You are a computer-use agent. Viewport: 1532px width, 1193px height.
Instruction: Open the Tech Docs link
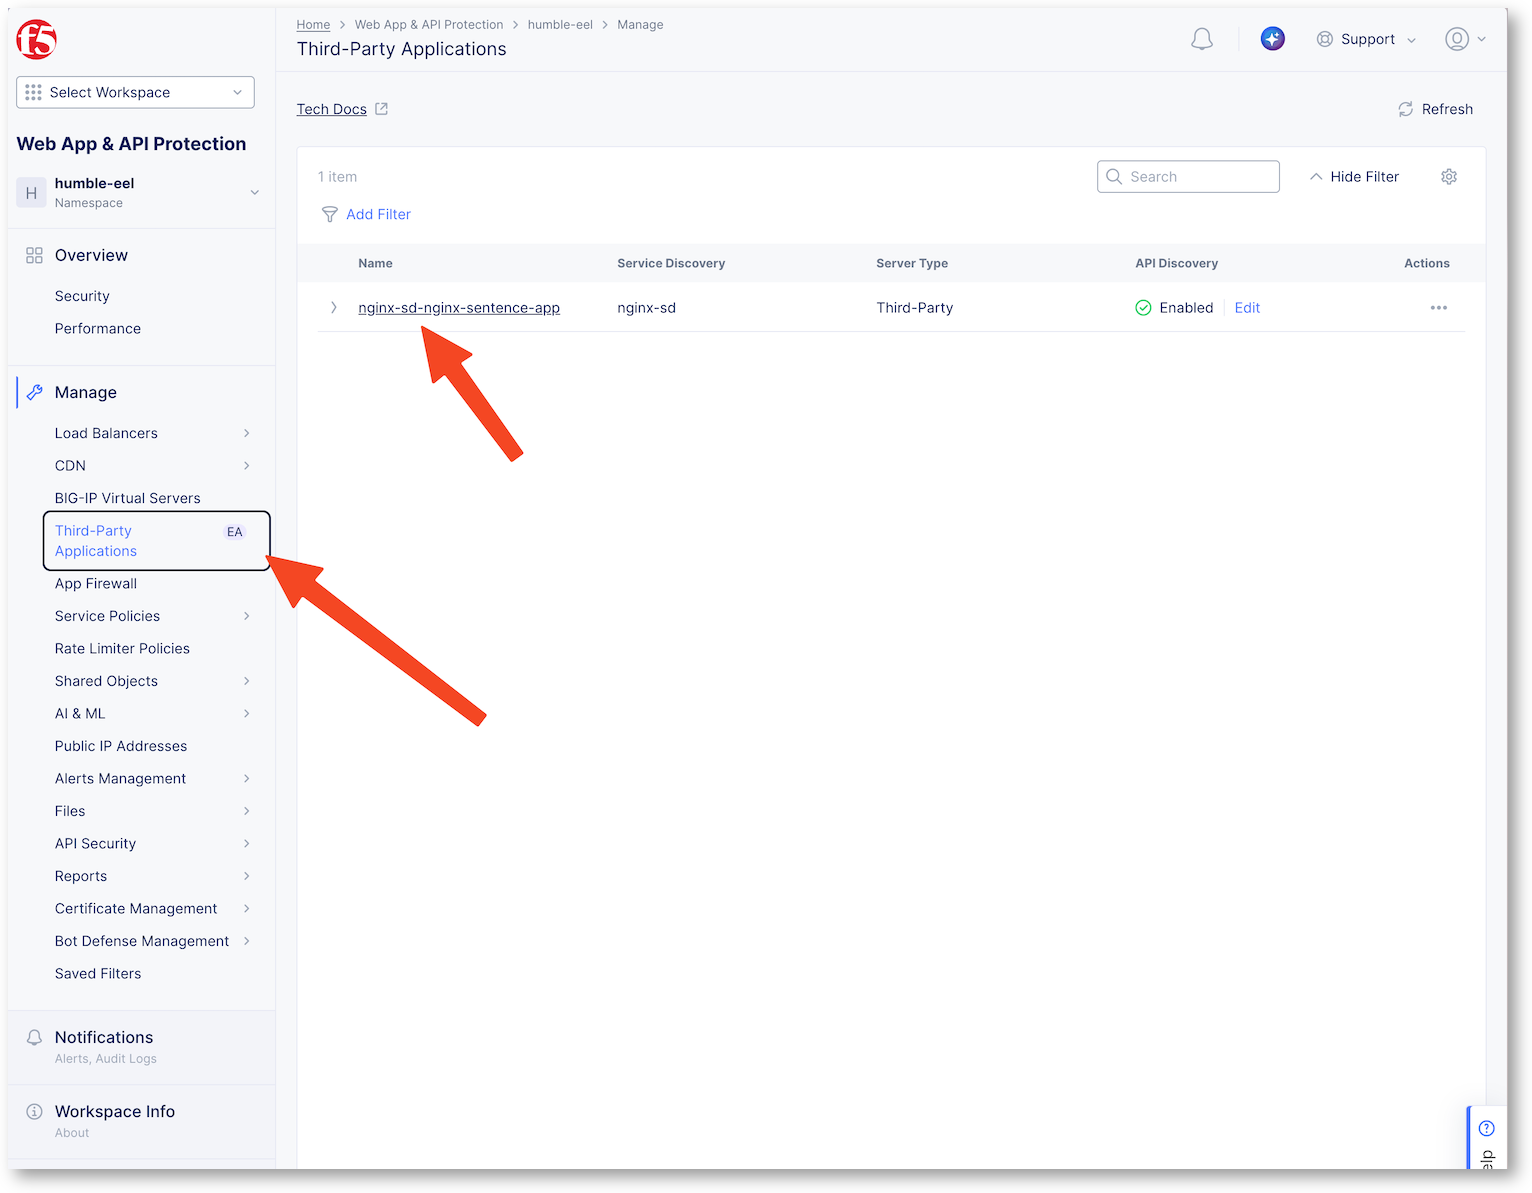point(332,109)
